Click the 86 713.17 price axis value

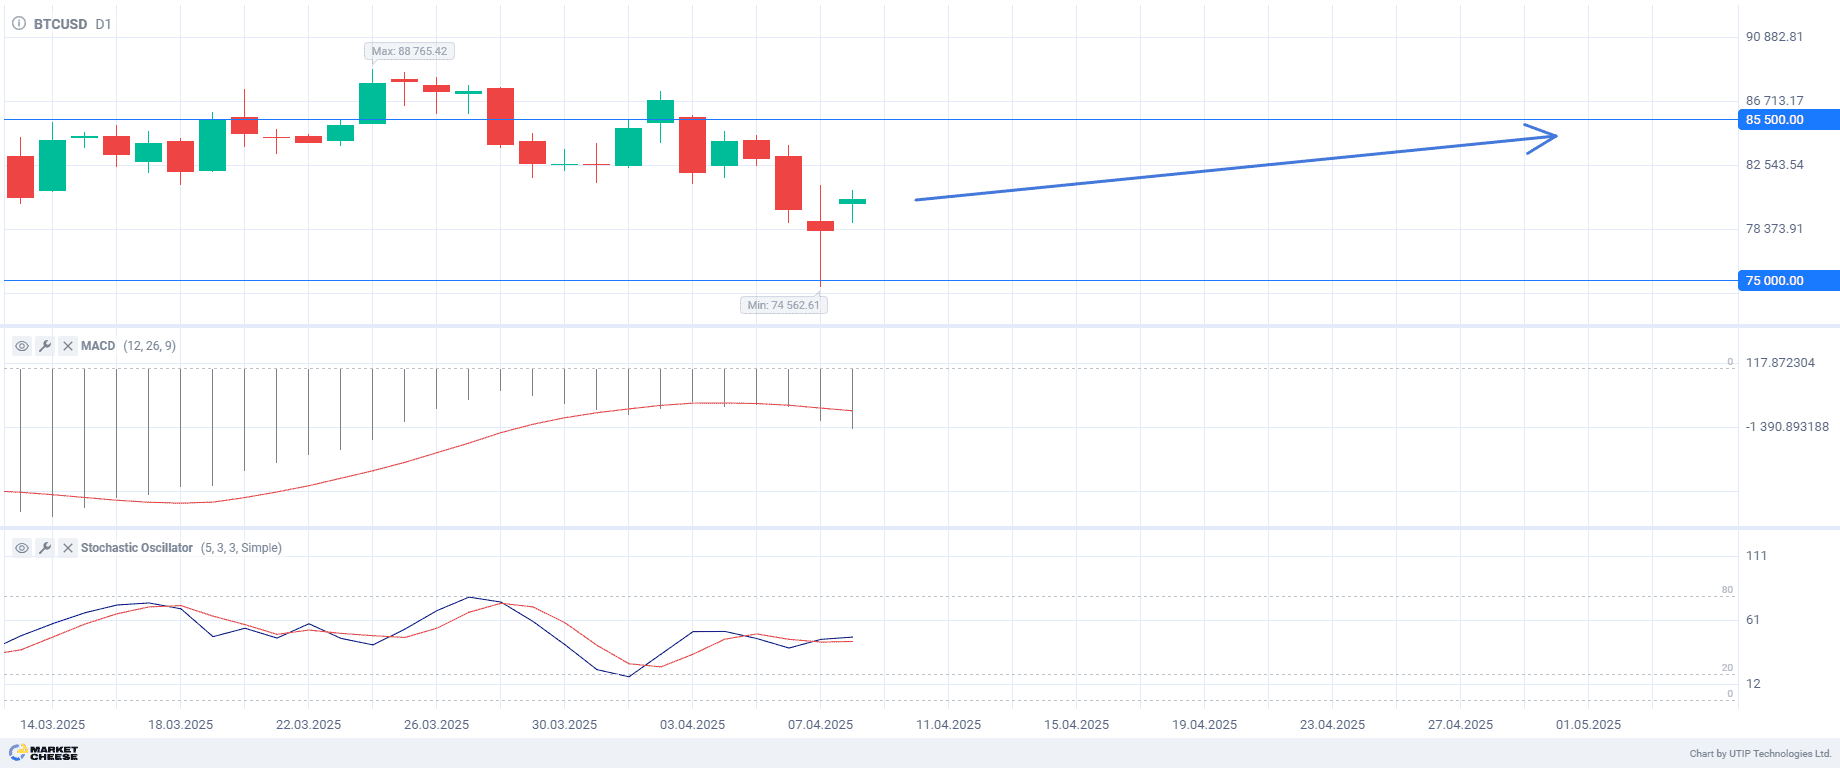[x=1774, y=101]
